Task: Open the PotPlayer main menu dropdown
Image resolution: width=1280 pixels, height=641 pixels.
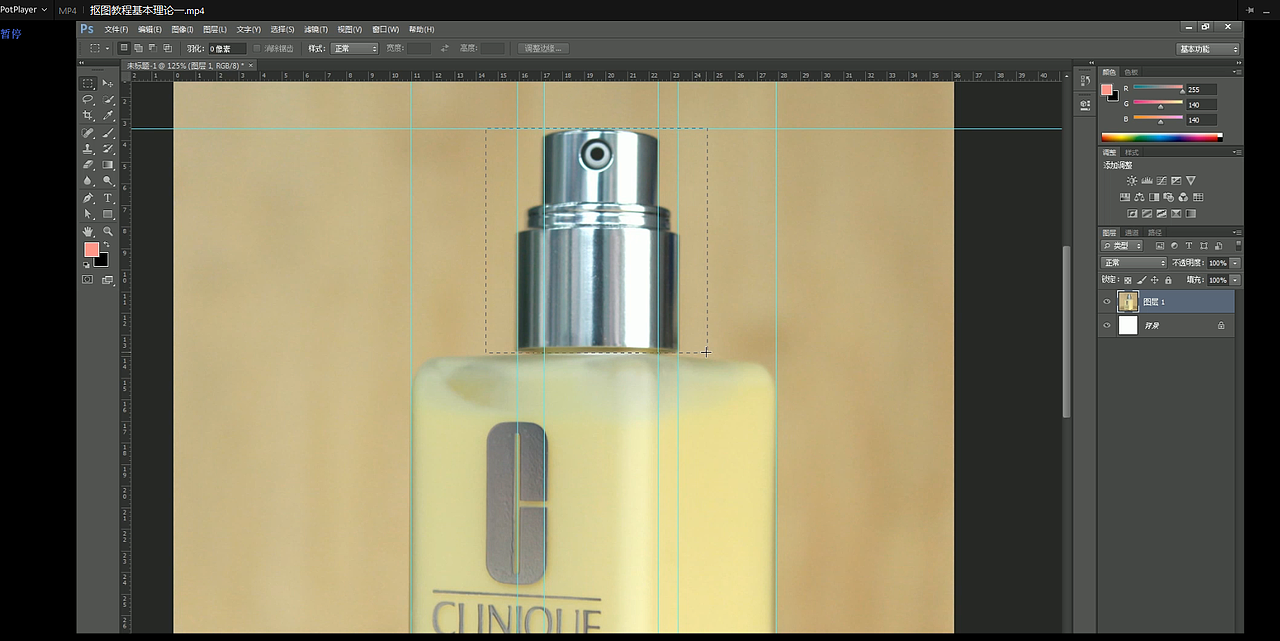Action: (x=24, y=10)
